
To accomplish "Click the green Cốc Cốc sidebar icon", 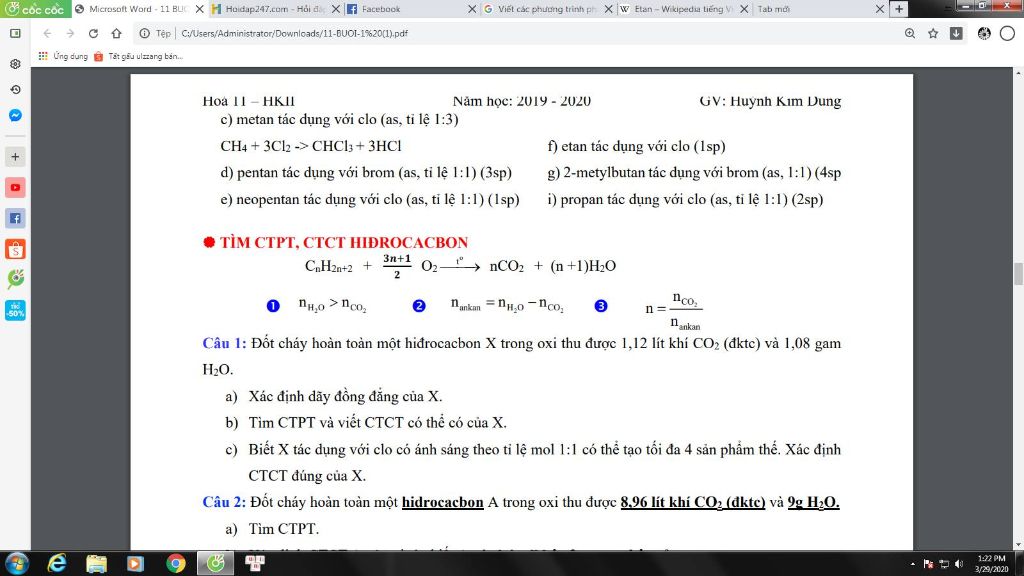I will (15, 279).
